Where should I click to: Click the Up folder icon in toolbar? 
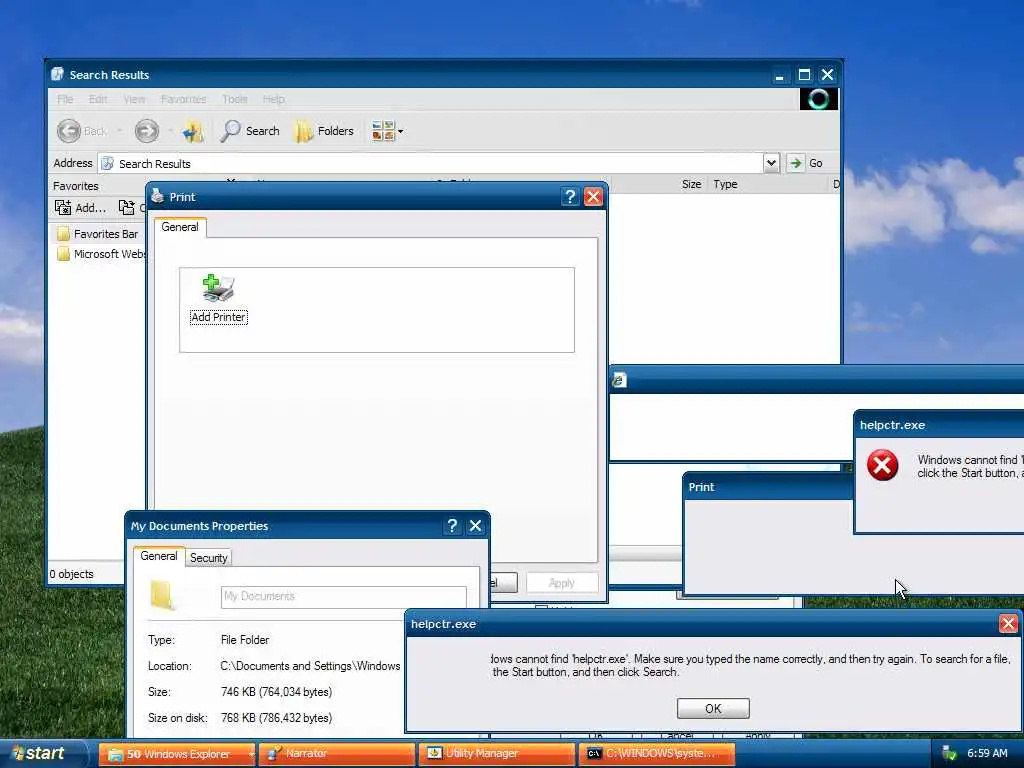pyautogui.click(x=193, y=131)
